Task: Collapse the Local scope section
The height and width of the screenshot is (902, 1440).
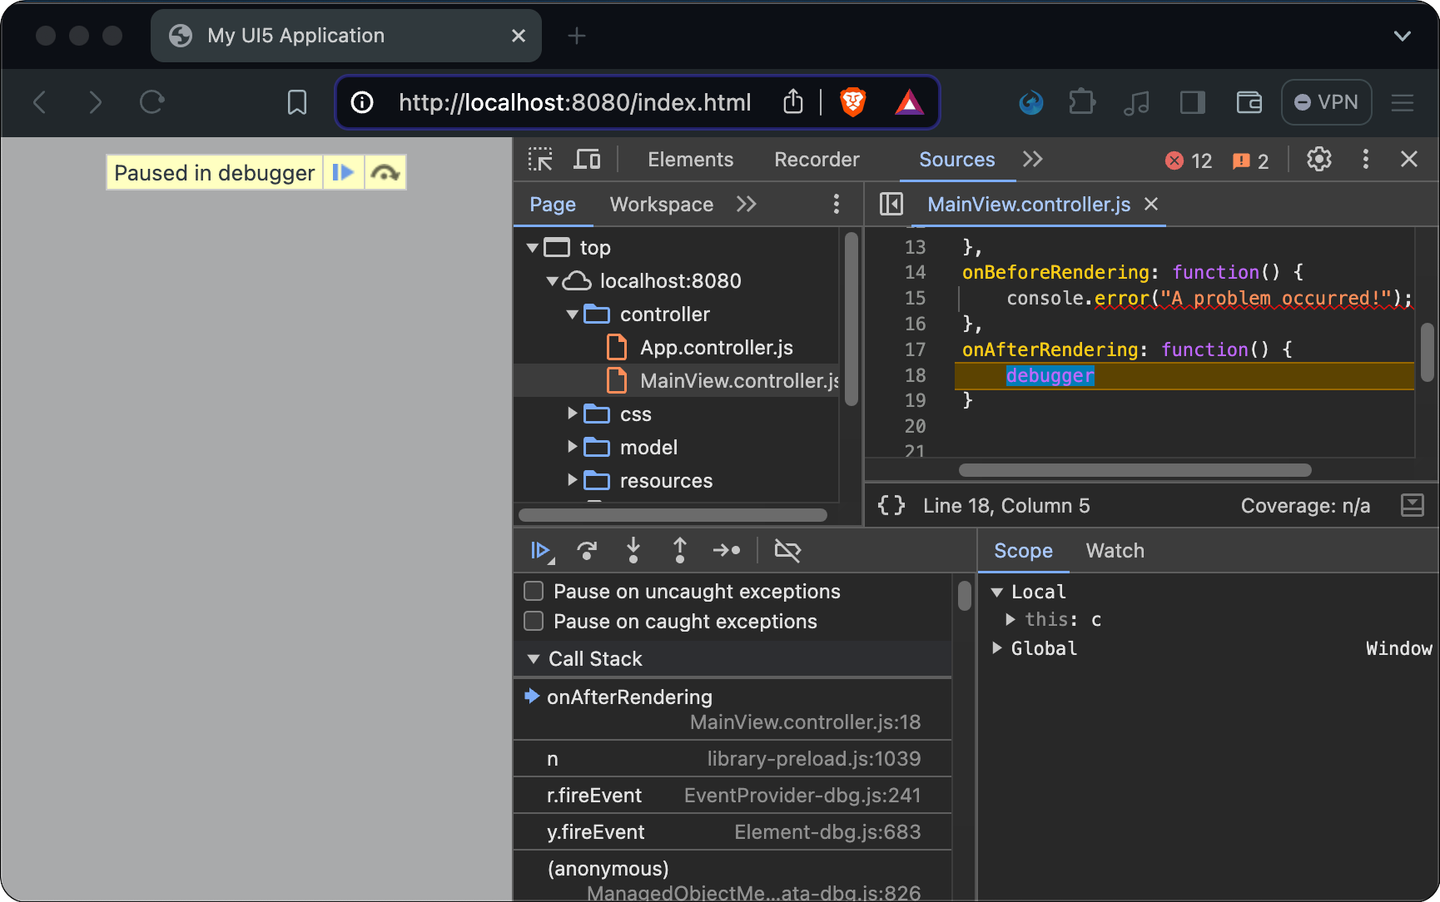Action: click(997, 592)
